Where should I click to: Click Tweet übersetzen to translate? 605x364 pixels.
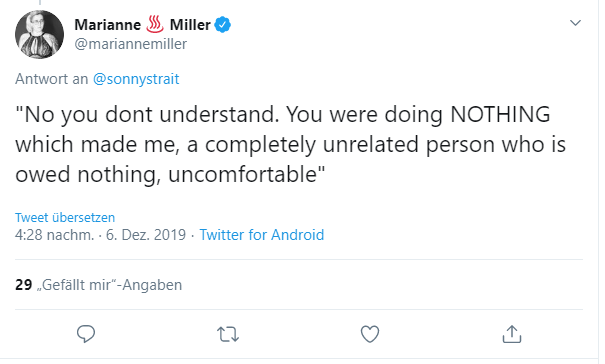coord(65,217)
